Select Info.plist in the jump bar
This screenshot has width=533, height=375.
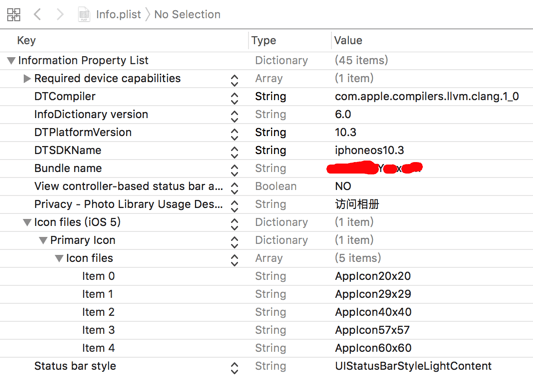pos(118,15)
